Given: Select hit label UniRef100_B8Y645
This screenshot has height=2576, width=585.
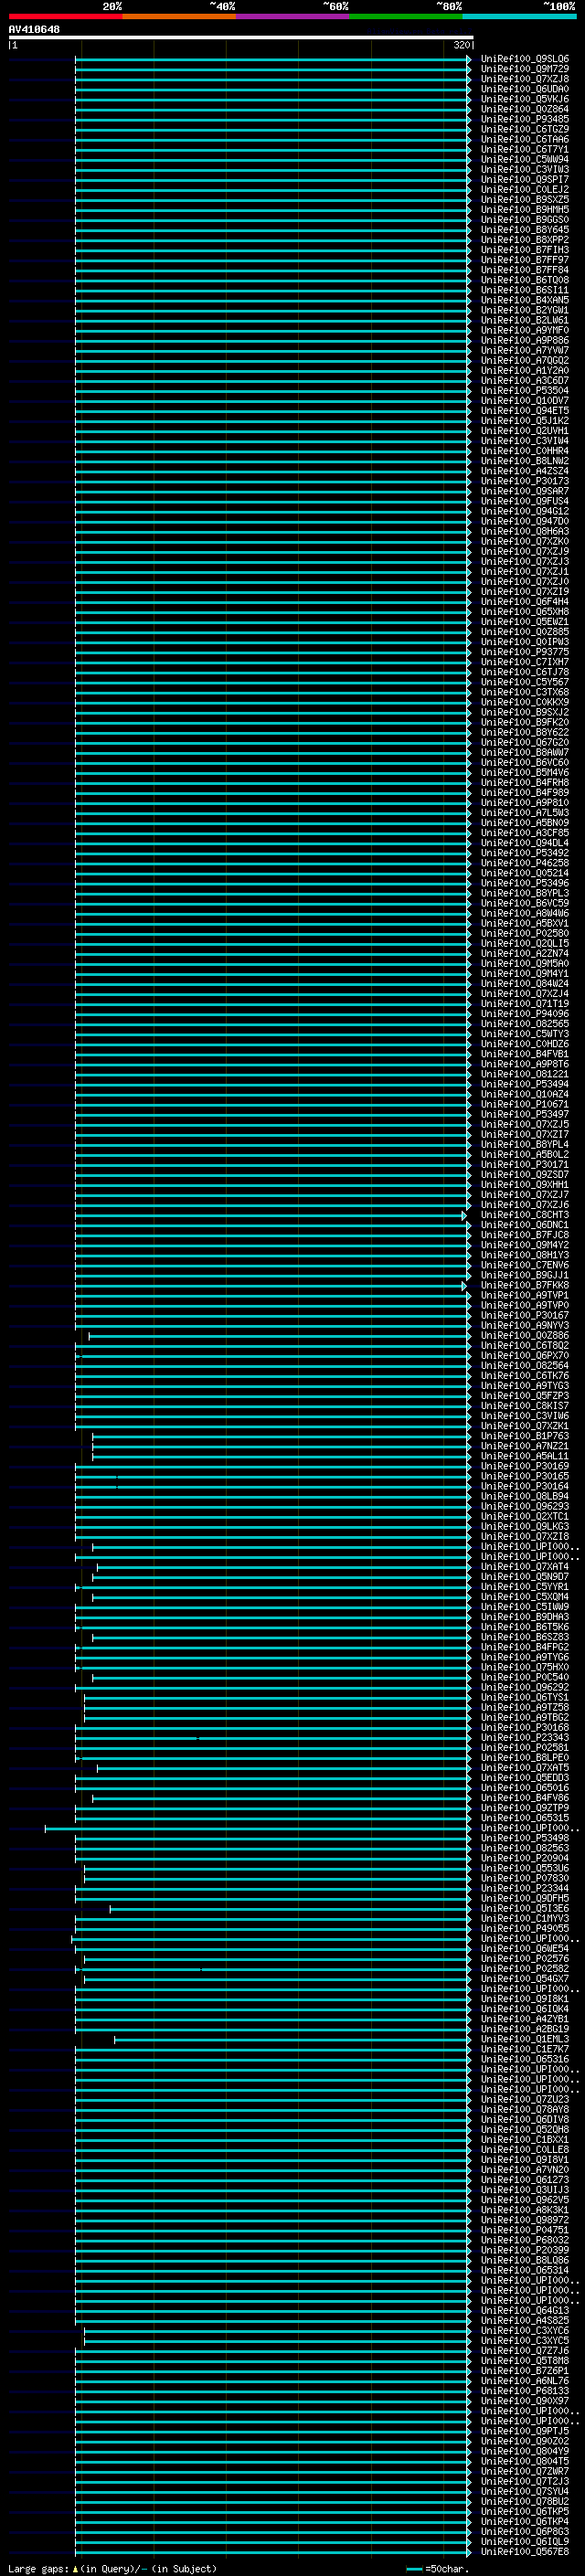Looking at the screenshot, I should point(525,230).
